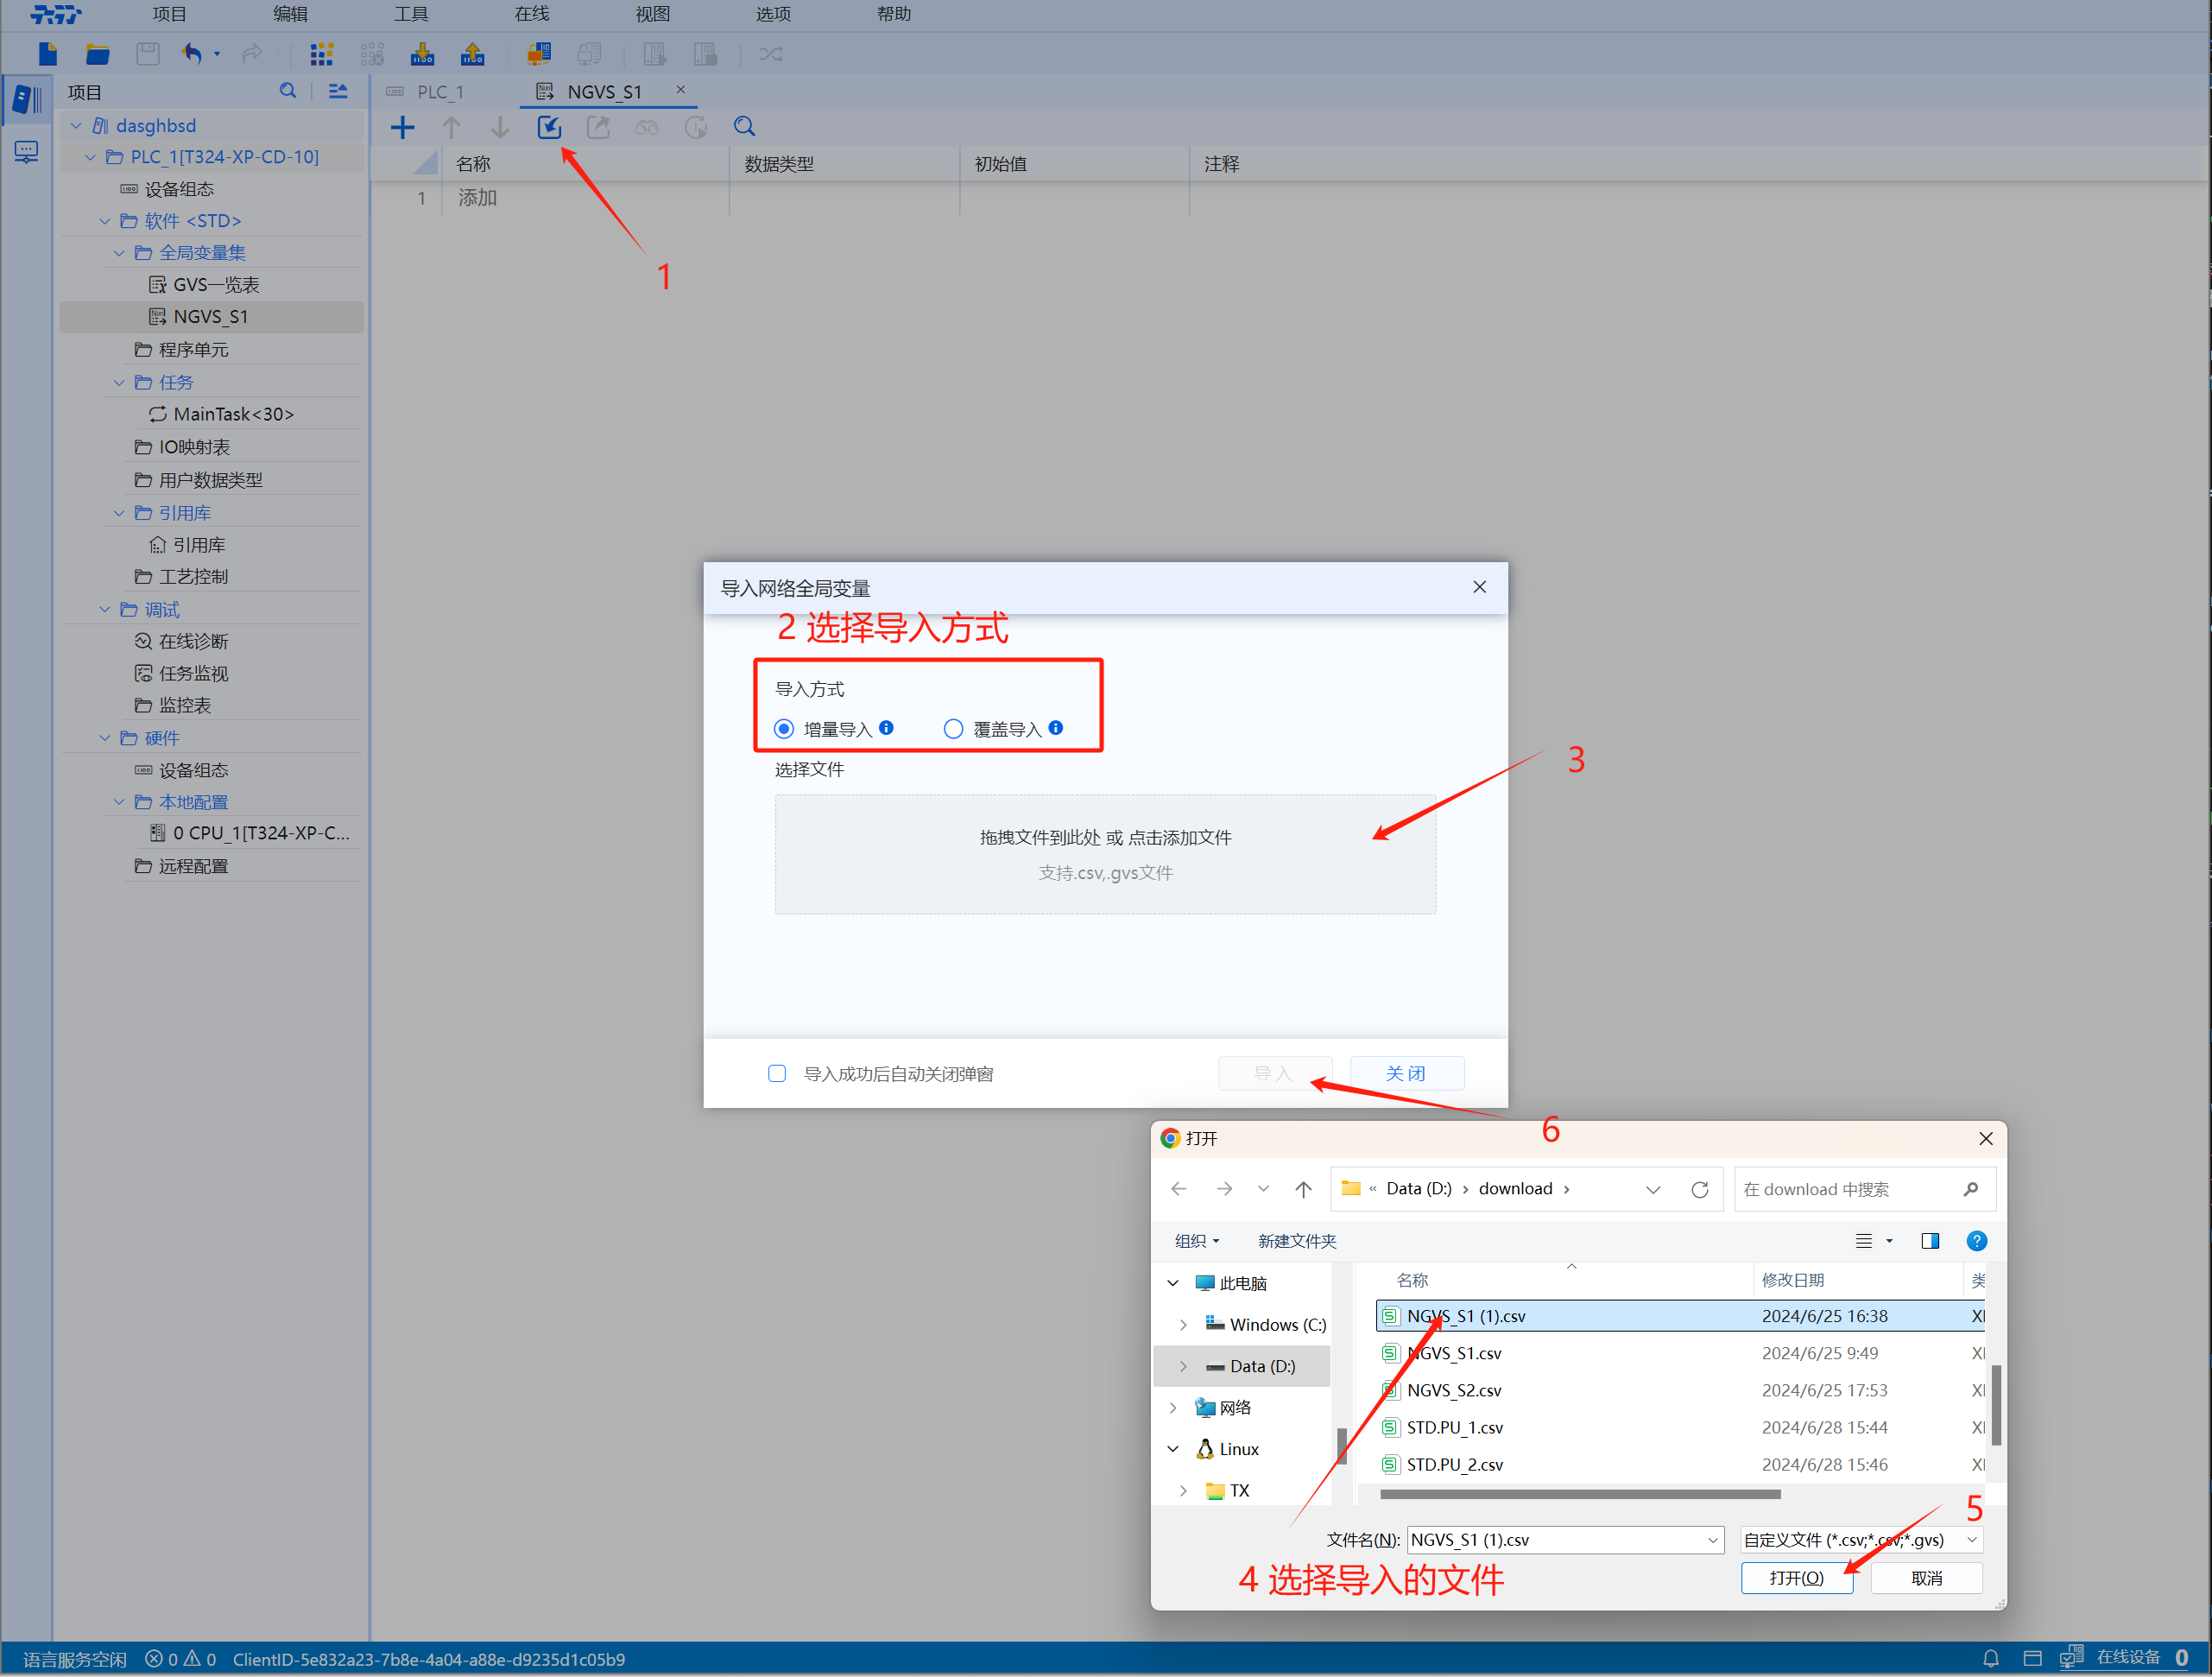The height and width of the screenshot is (1677, 2212).
Task: Click the open project folder icon
Action: pyautogui.click(x=97, y=54)
